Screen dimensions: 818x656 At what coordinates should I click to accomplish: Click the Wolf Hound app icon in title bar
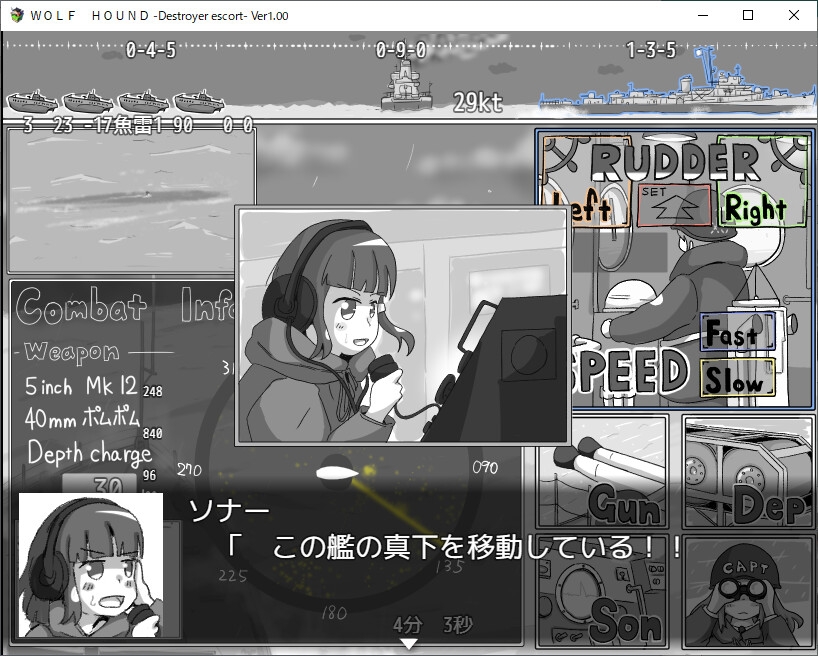14,15
